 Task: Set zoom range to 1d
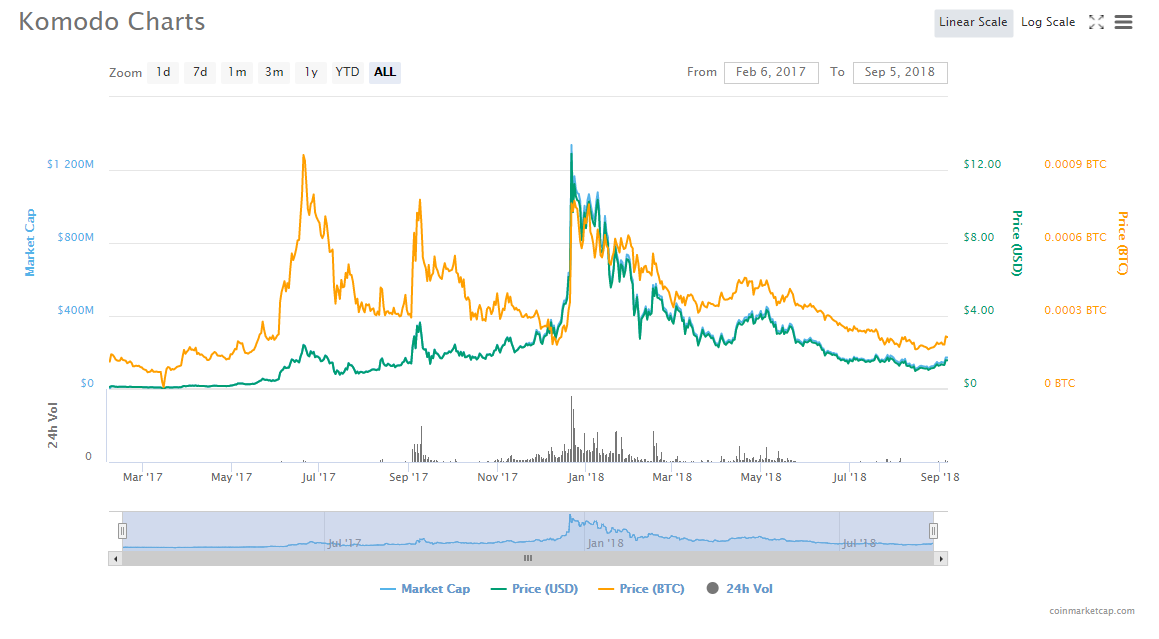coord(163,72)
